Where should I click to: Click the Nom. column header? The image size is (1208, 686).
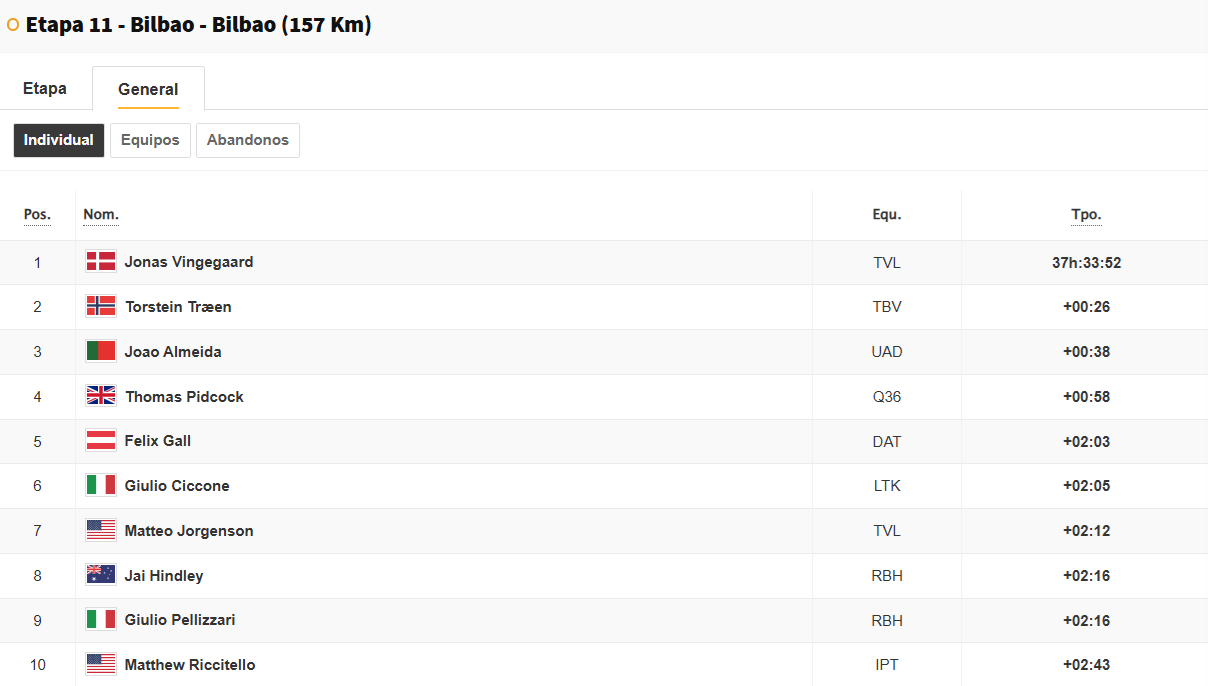(x=101, y=215)
